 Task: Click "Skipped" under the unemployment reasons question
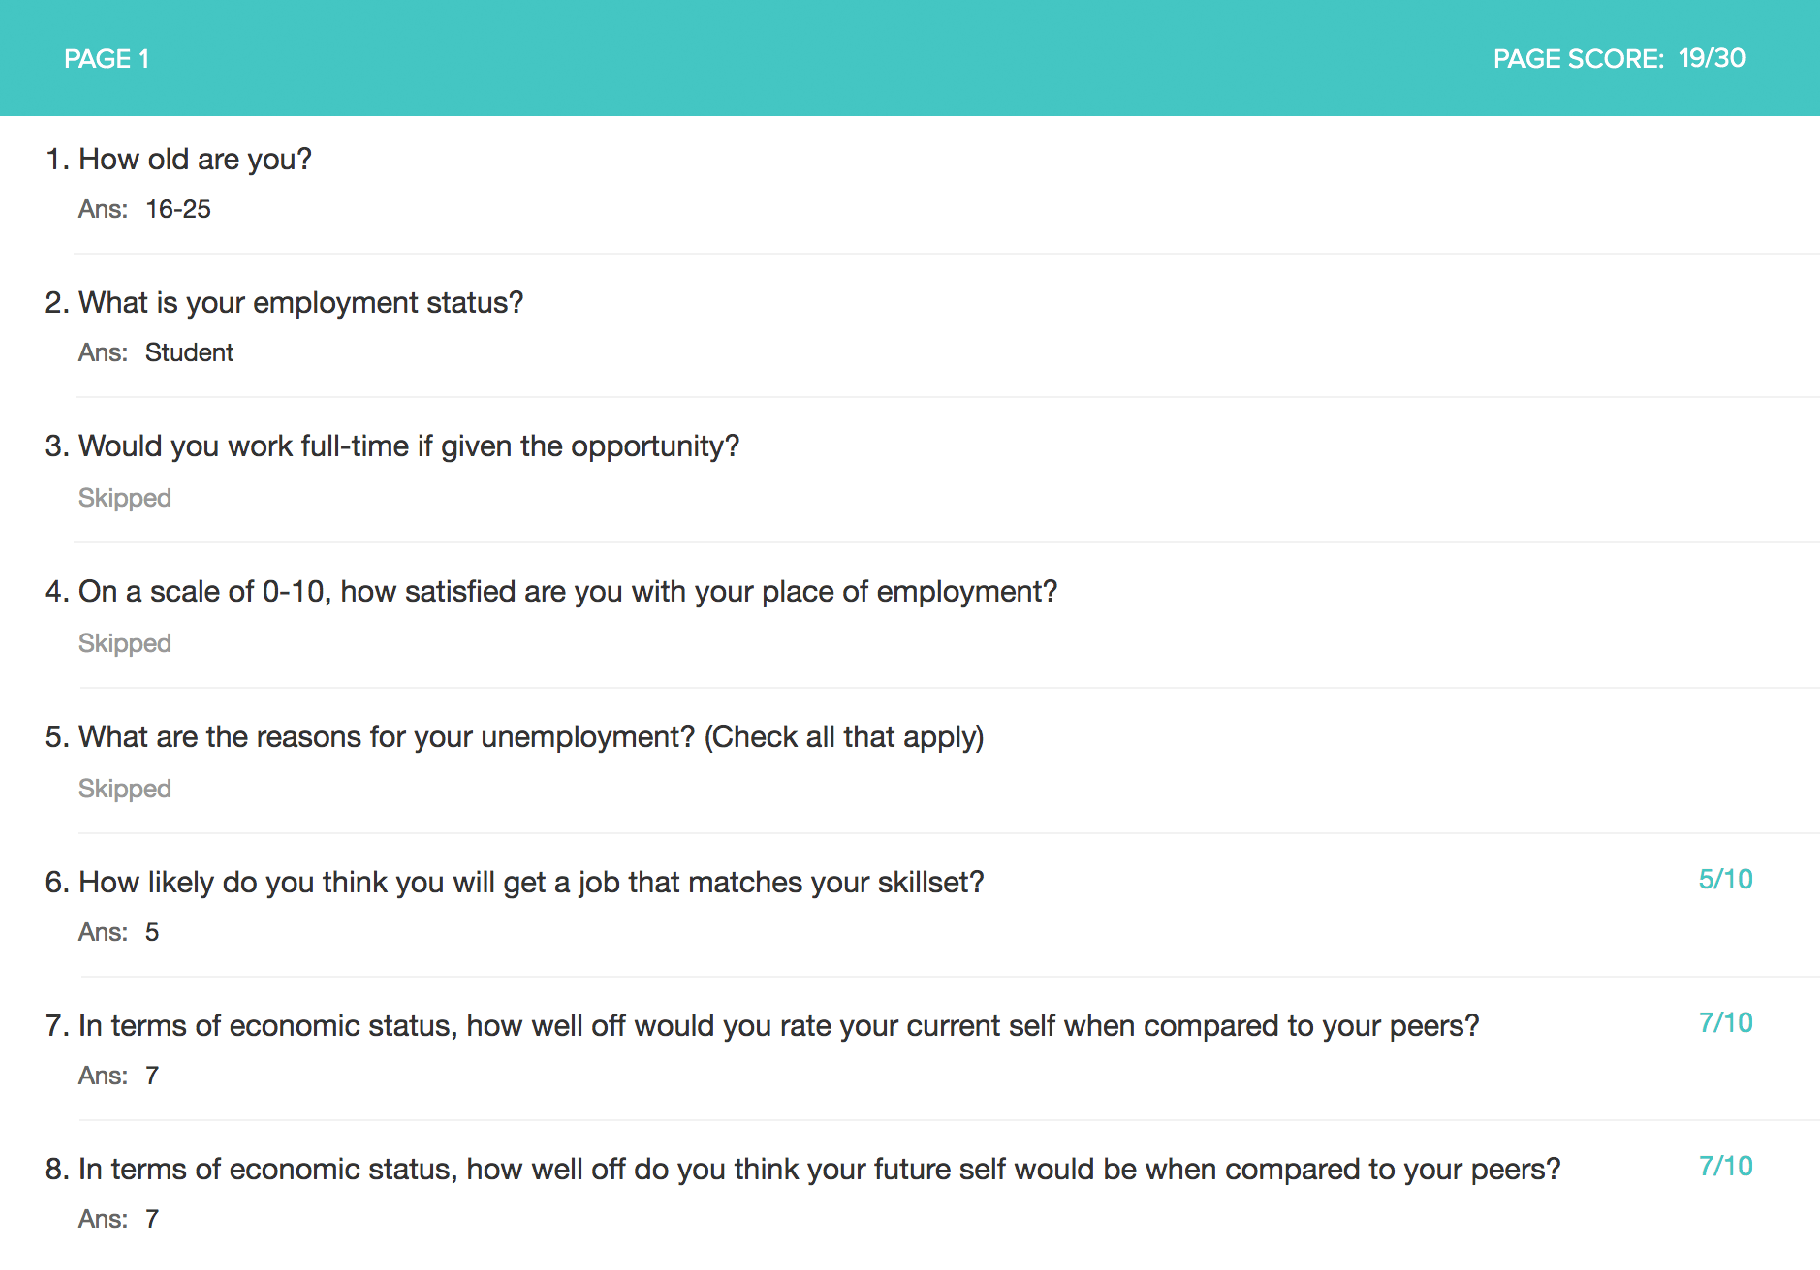pos(124,789)
